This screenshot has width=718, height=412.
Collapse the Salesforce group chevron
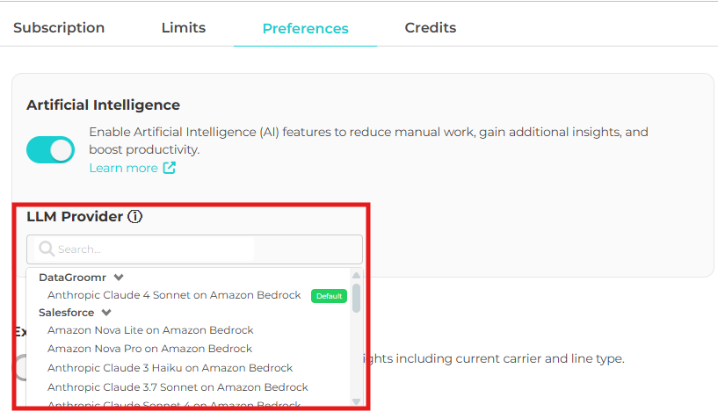tap(105, 312)
